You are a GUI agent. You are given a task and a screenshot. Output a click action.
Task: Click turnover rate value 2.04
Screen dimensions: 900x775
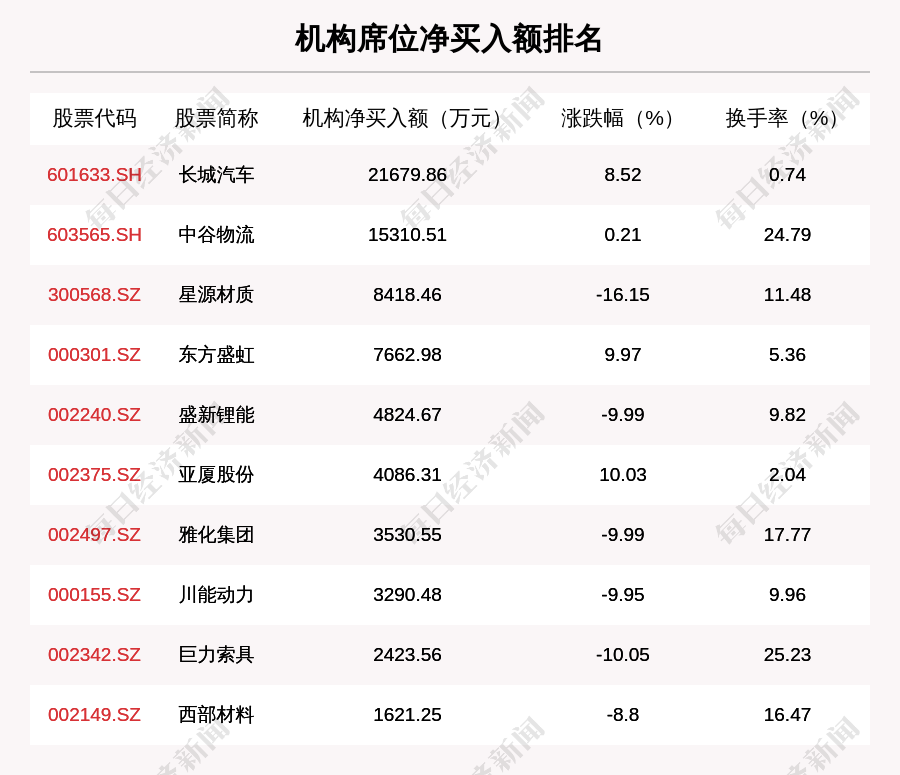(788, 475)
